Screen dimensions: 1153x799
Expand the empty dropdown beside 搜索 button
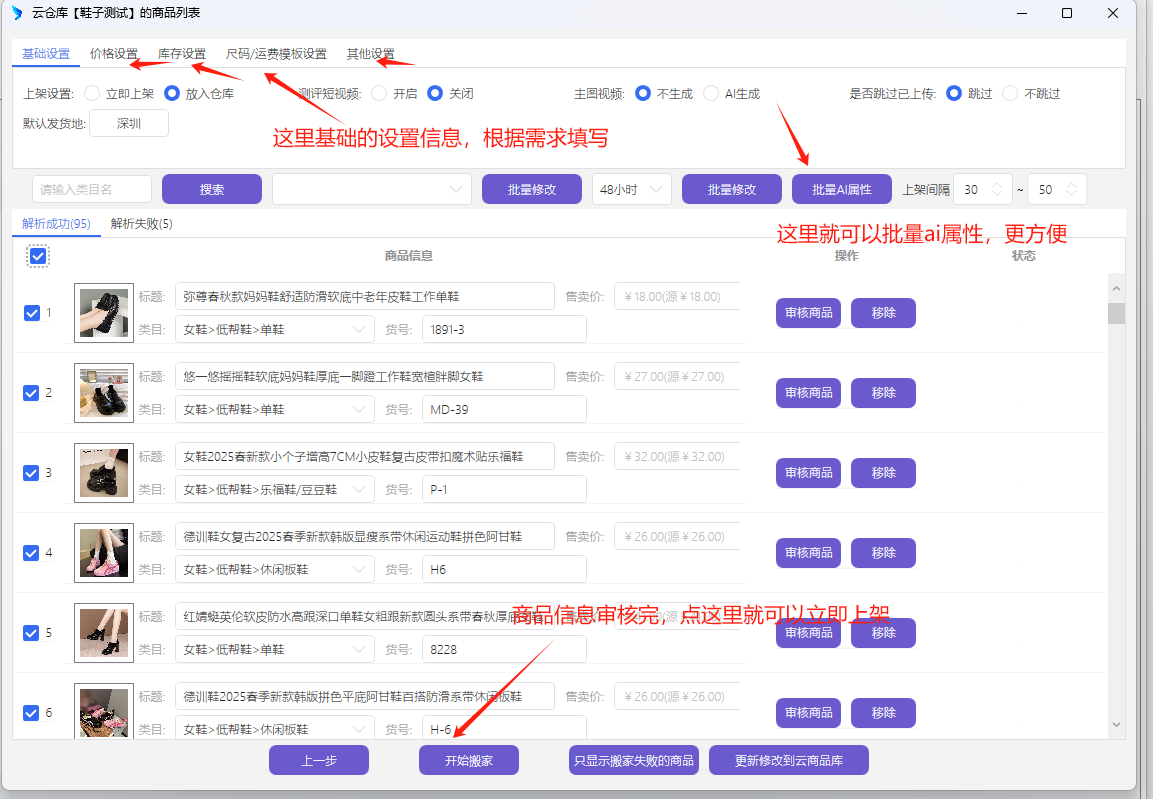pyautogui.click(x=372, y=189)
